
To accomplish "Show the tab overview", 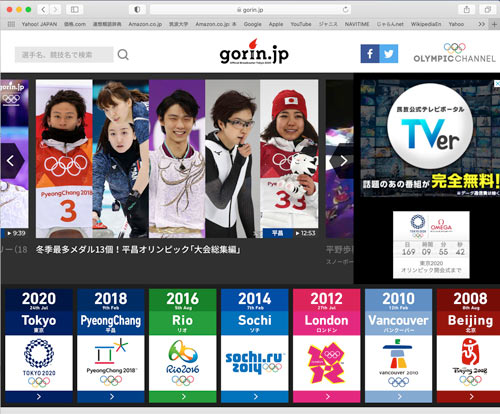I will [x=488, y=10].
